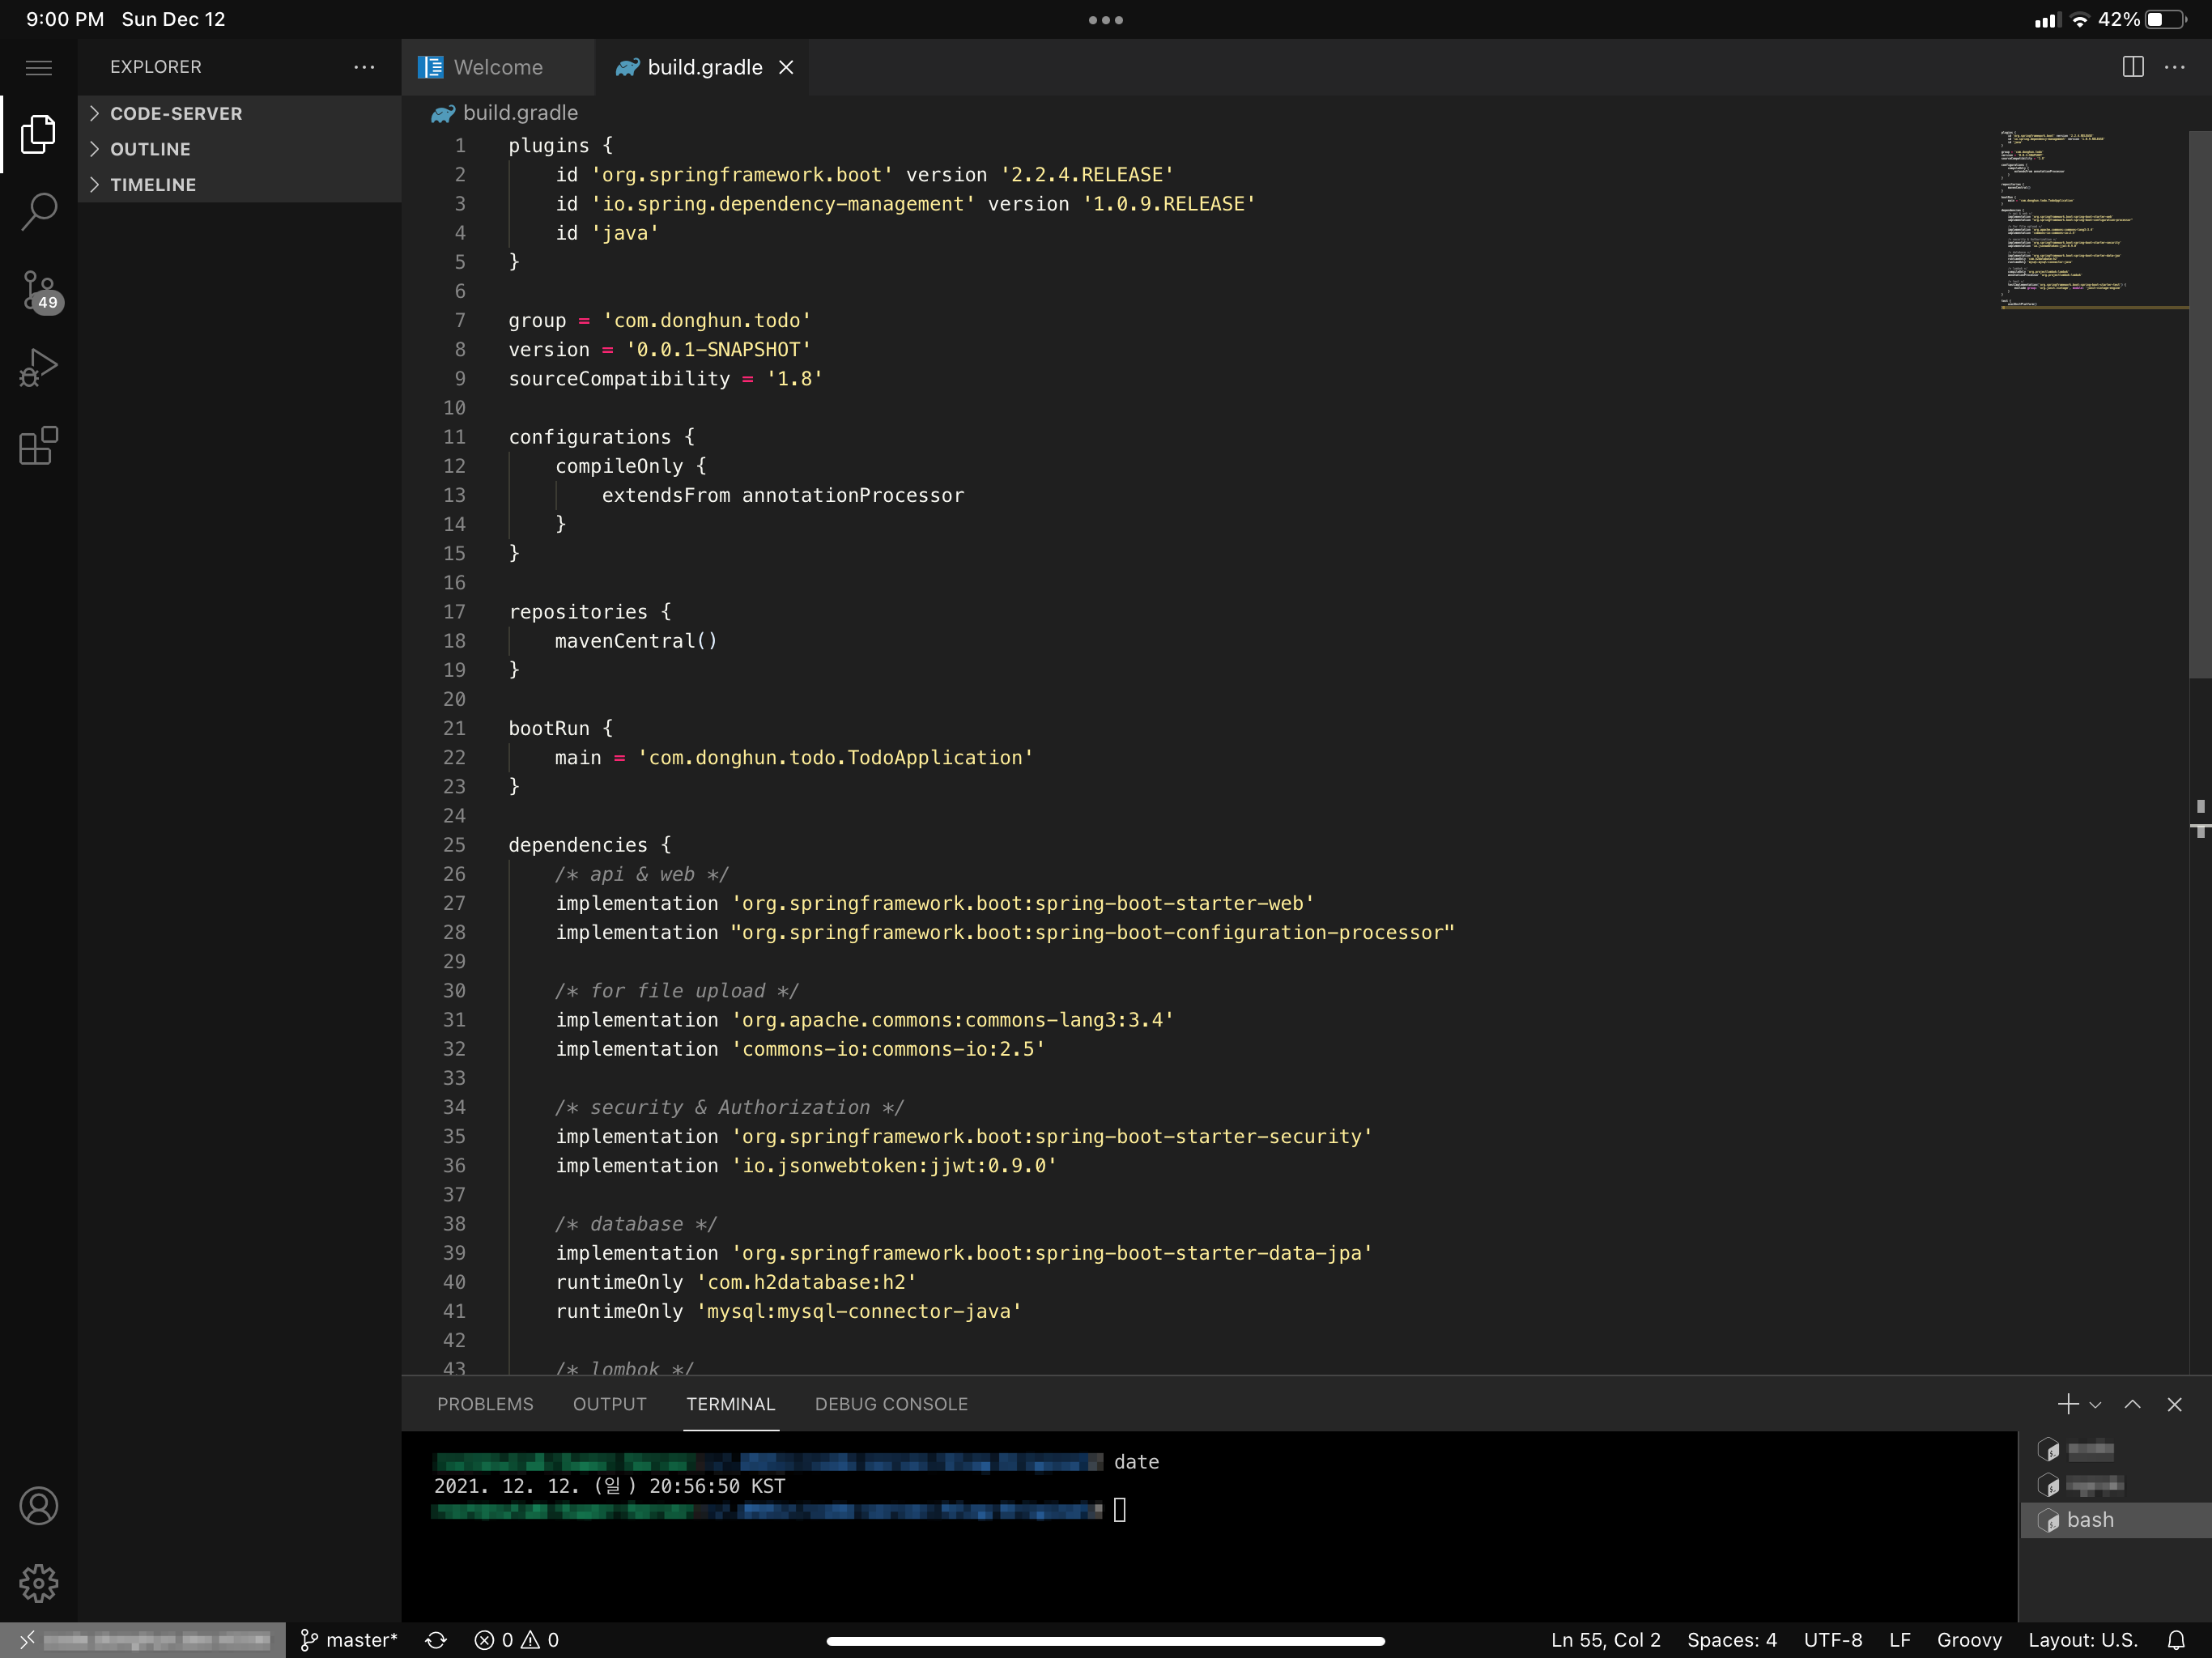This screenshot has width=2212, height=1658.
Task: Change keyboard Layout: U.S.
Action: click(2083, 1640)
